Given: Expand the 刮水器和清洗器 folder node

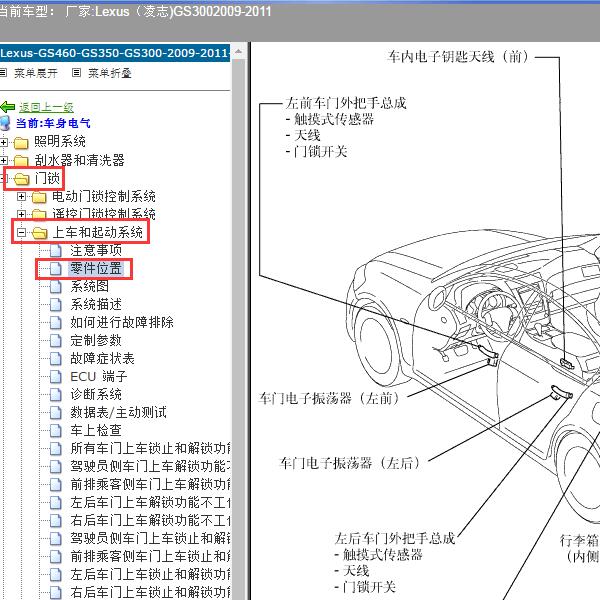Looking at the screenshot, I should tap(3, 160).
